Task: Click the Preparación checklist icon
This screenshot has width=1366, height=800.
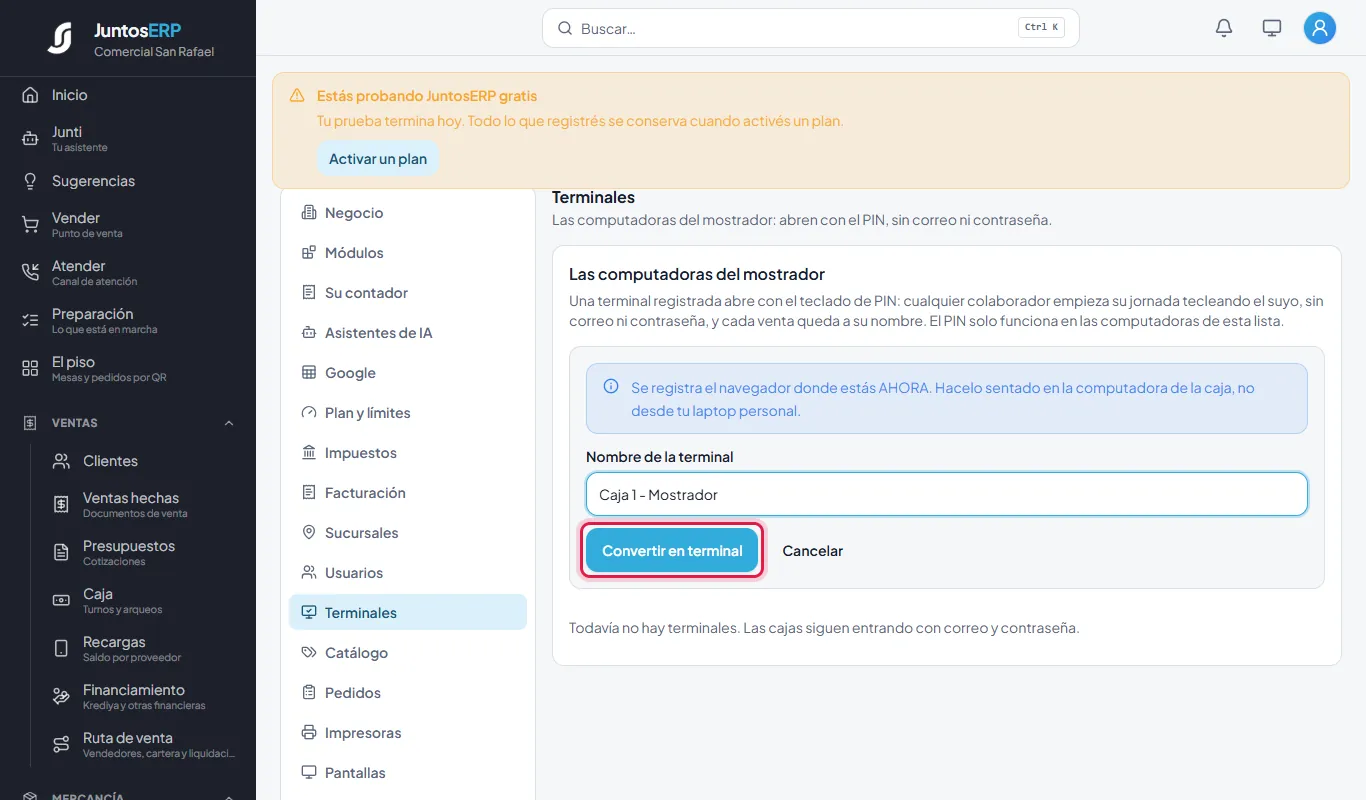Action: (x=30, y=321)
